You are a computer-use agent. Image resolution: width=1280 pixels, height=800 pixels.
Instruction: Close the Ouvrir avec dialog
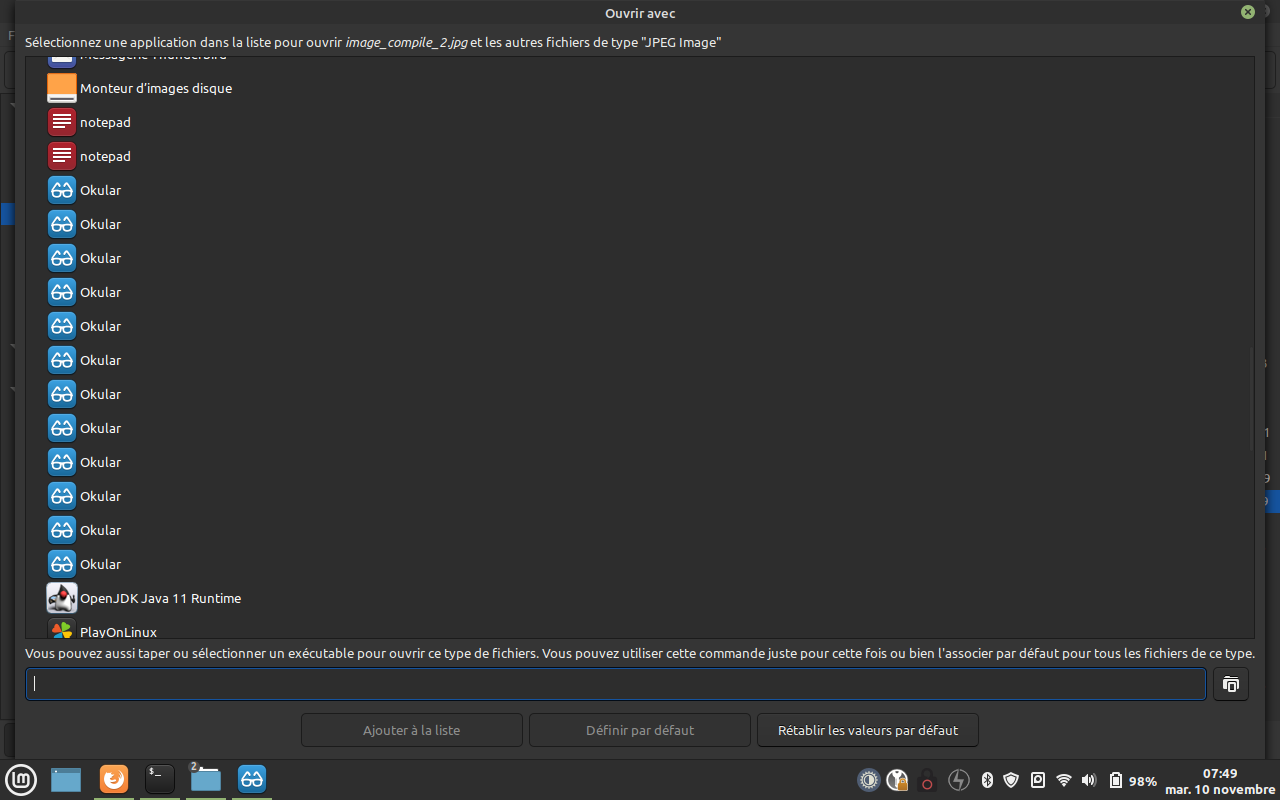coord(1248,12)
